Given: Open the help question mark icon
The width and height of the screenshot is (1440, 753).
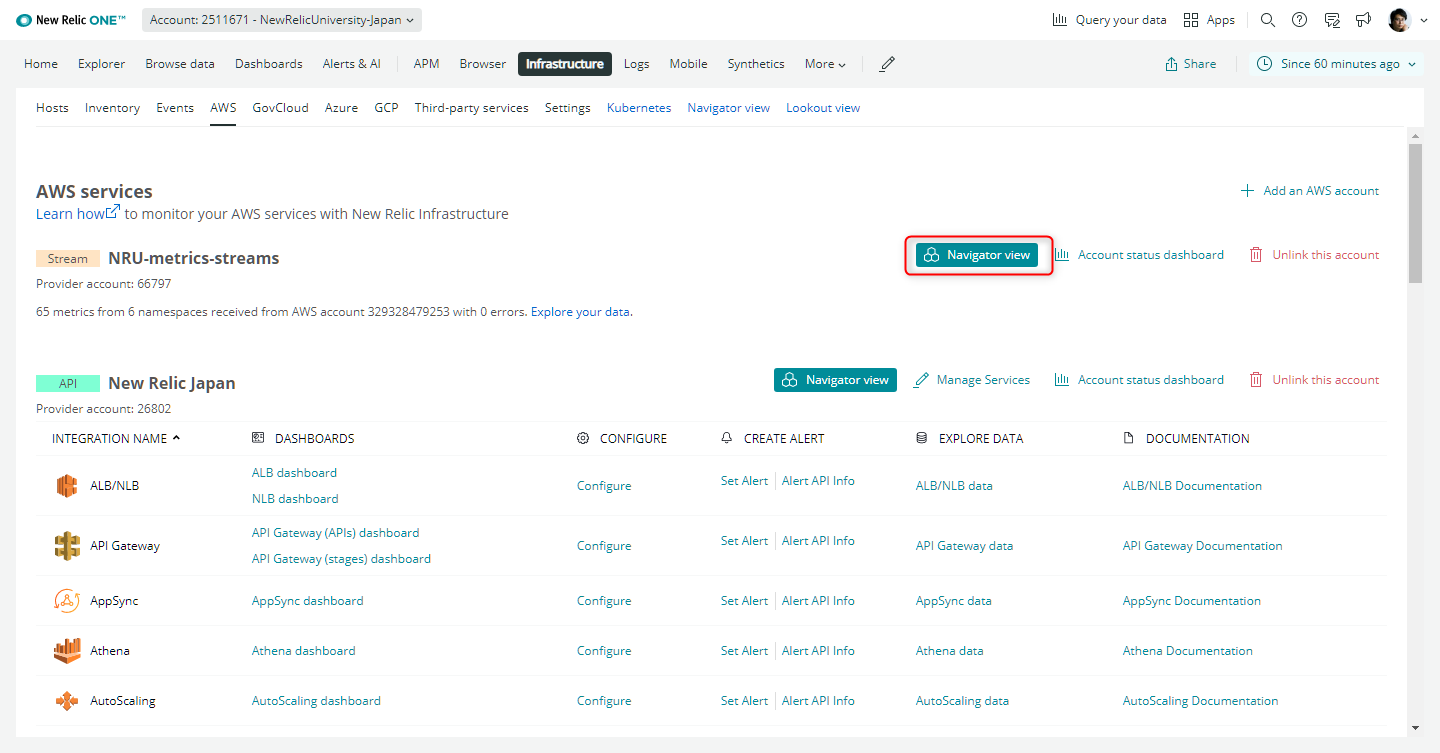Looking at the screenshot, I should coord(1299,20).
